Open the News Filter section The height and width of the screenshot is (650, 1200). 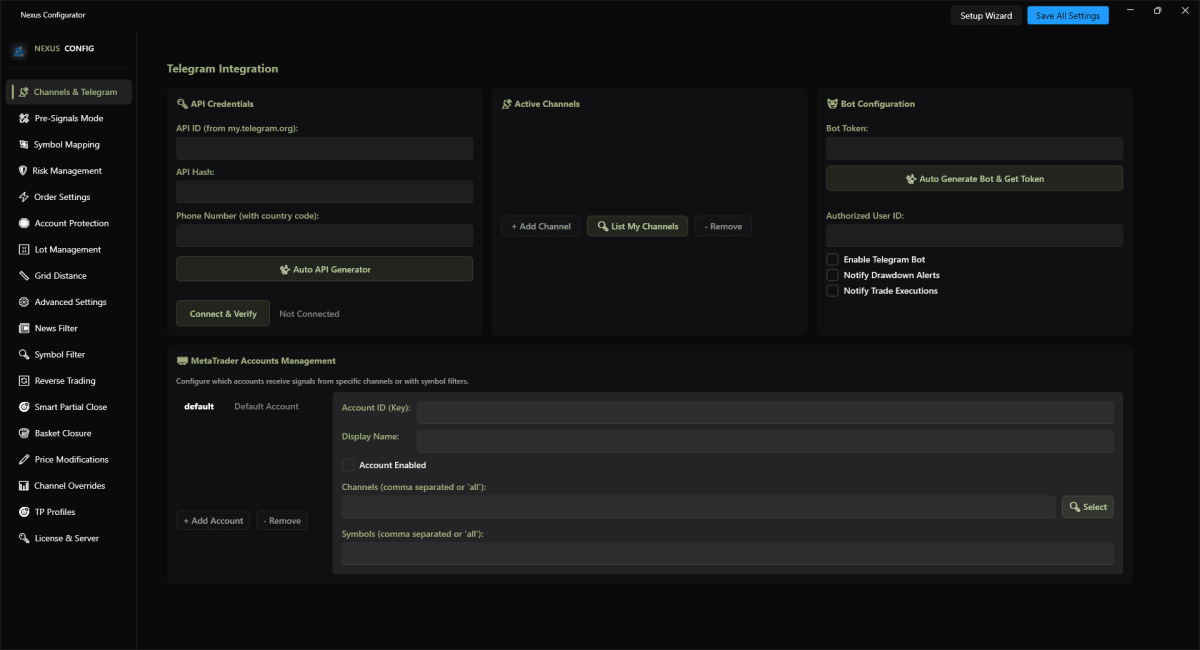click(x=70, y=328)
